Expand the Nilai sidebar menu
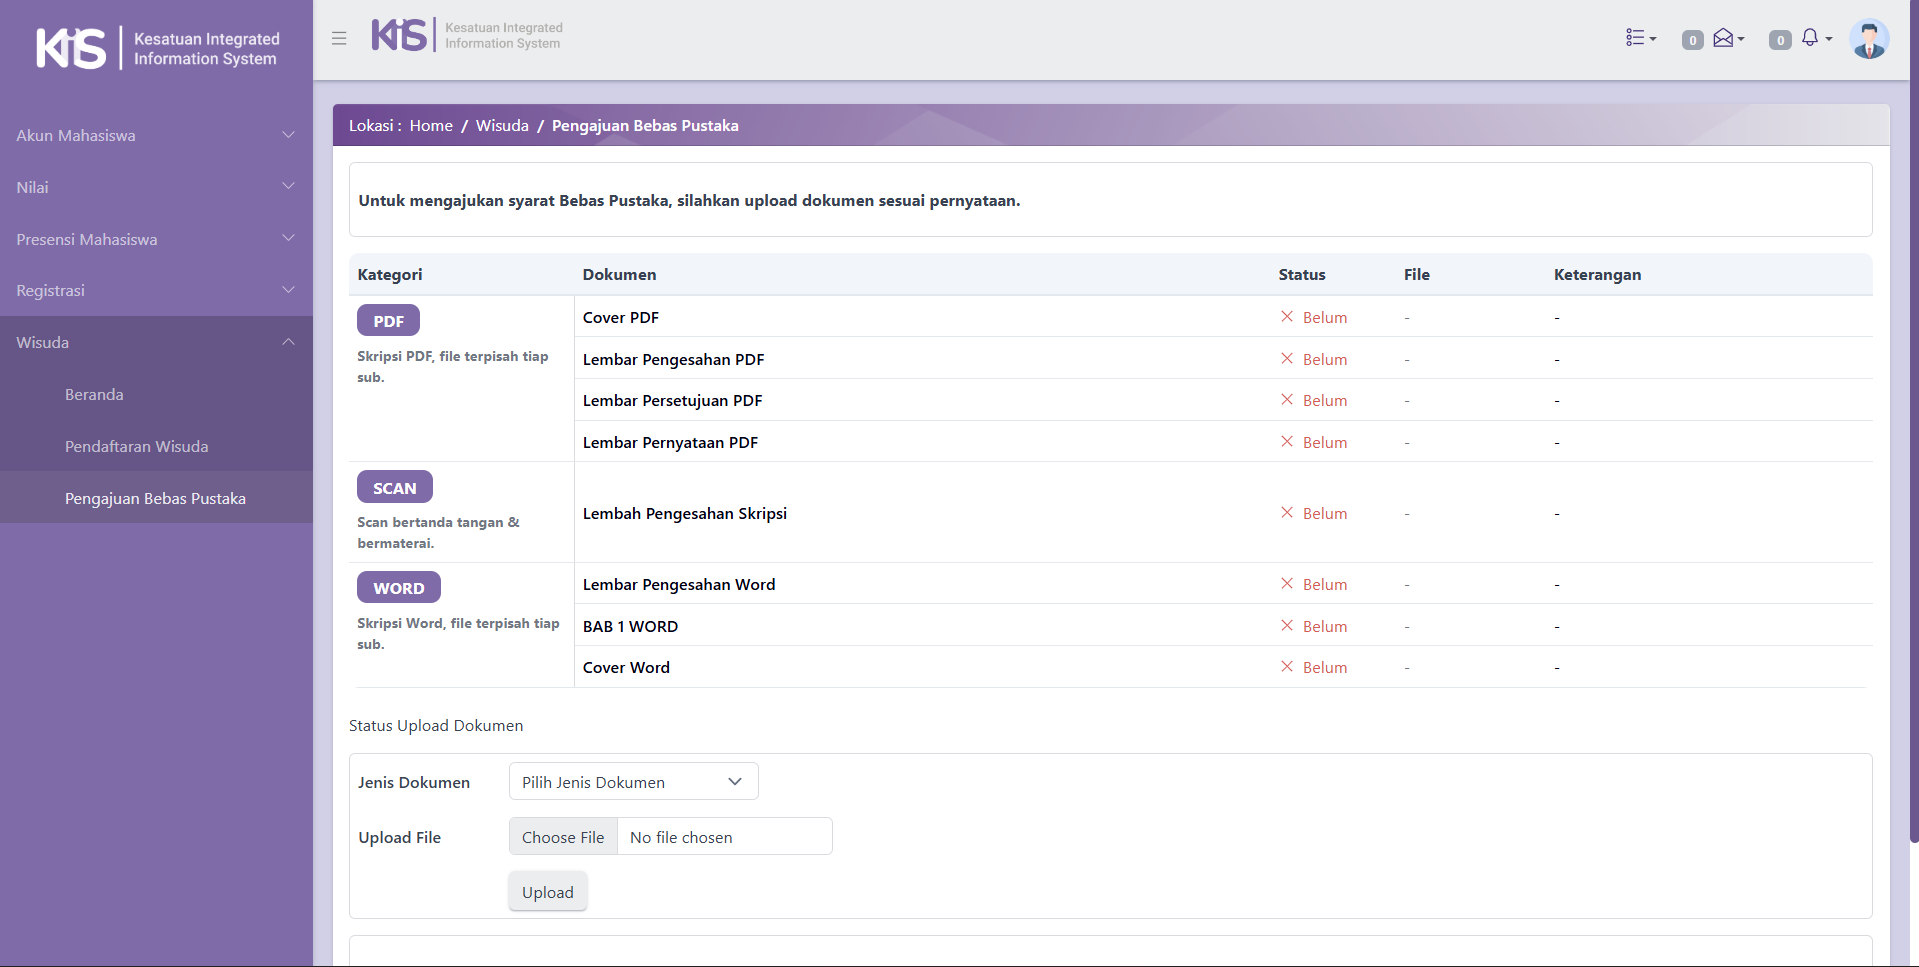 point(156,187)
